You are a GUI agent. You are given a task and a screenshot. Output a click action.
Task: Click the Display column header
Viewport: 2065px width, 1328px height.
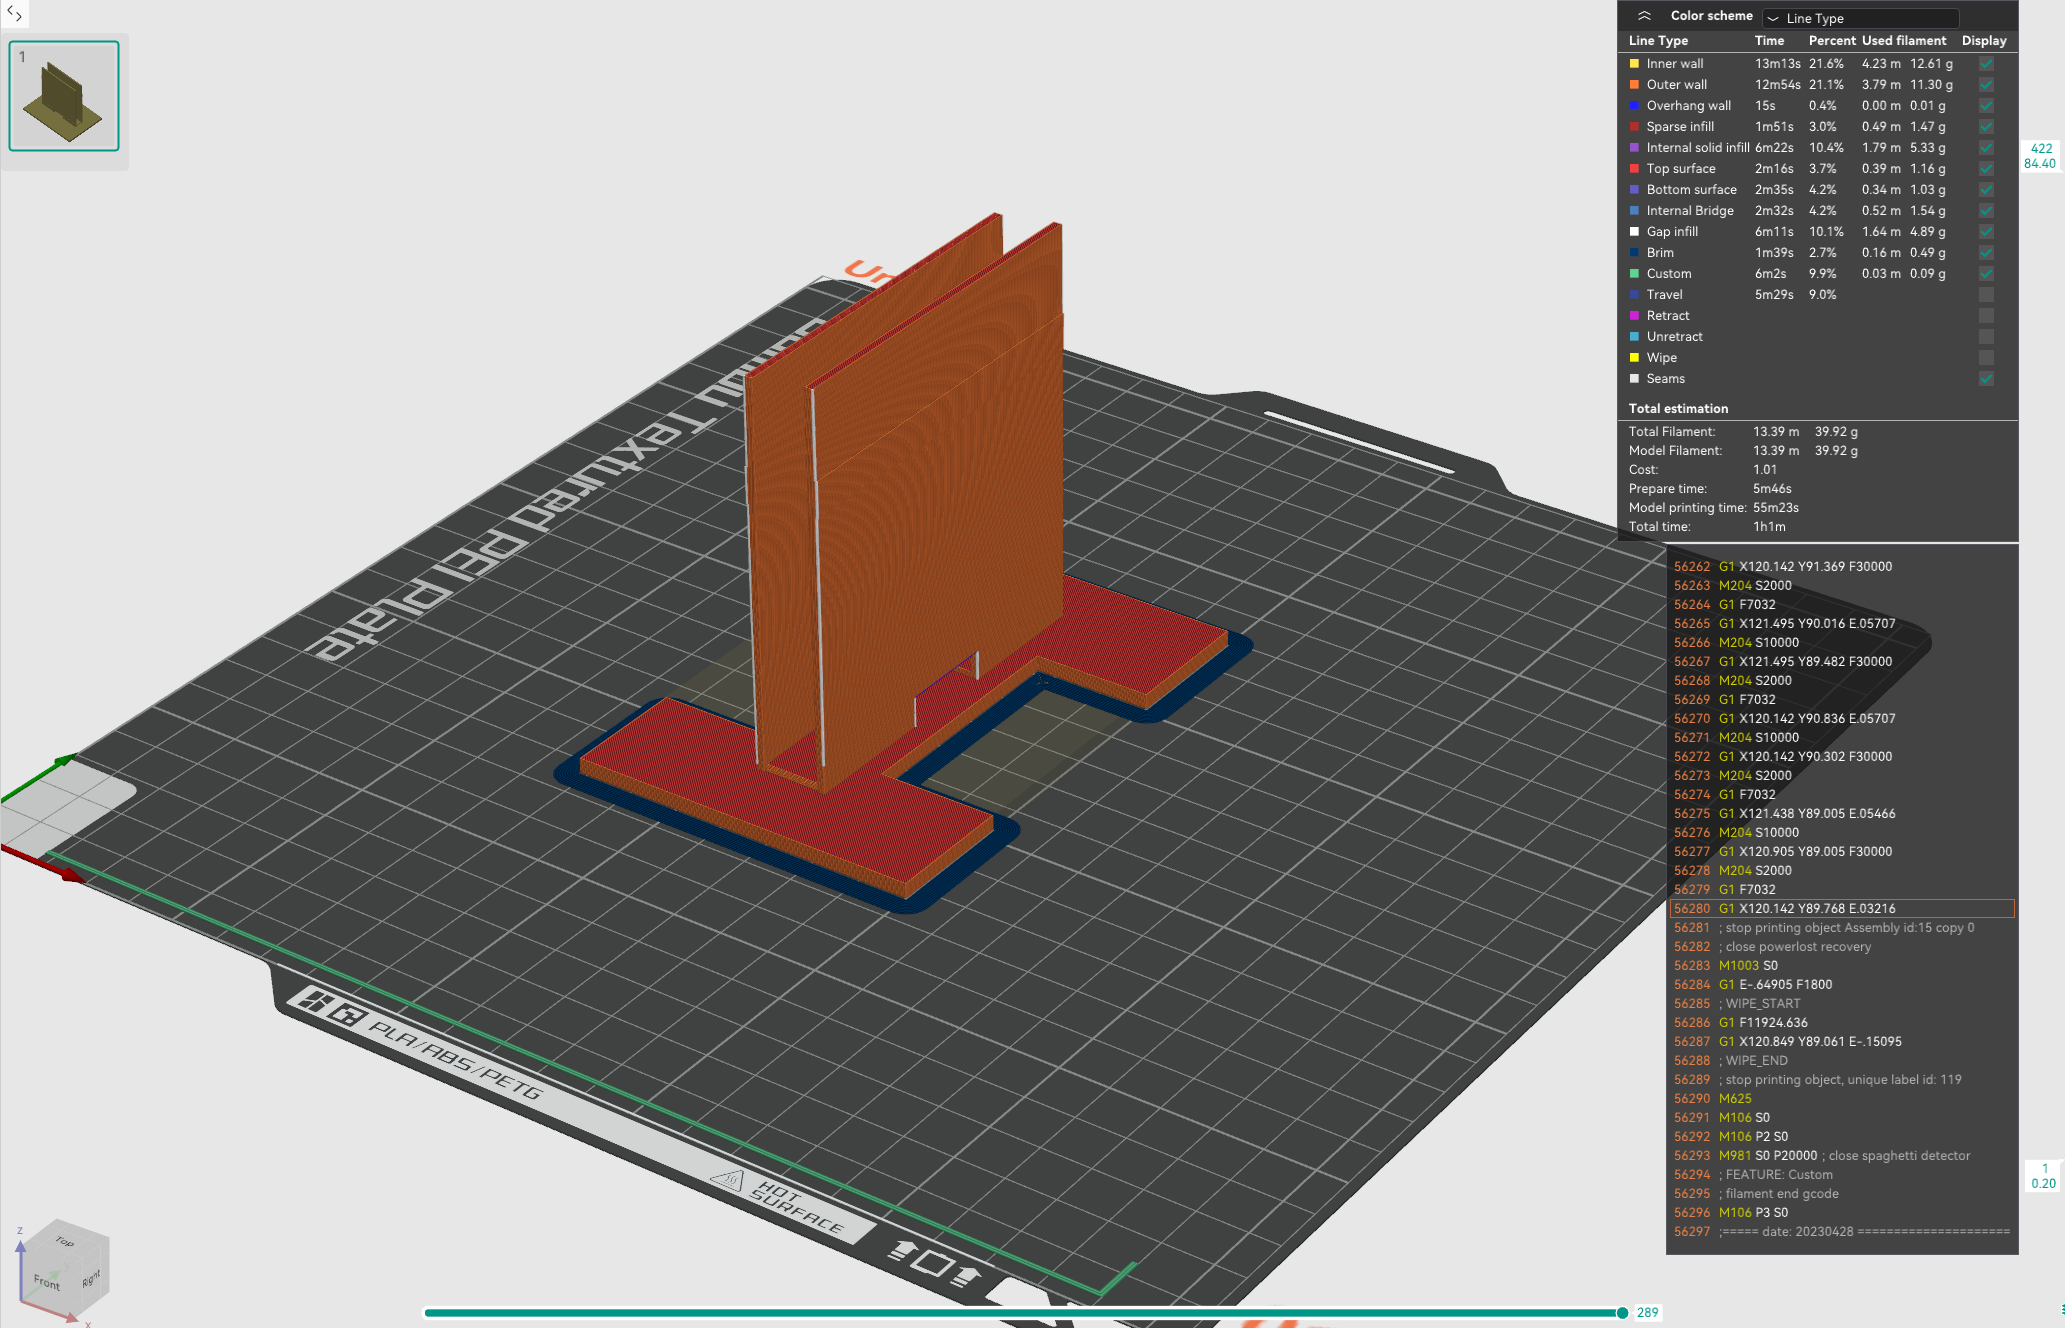coord(1984,41)
